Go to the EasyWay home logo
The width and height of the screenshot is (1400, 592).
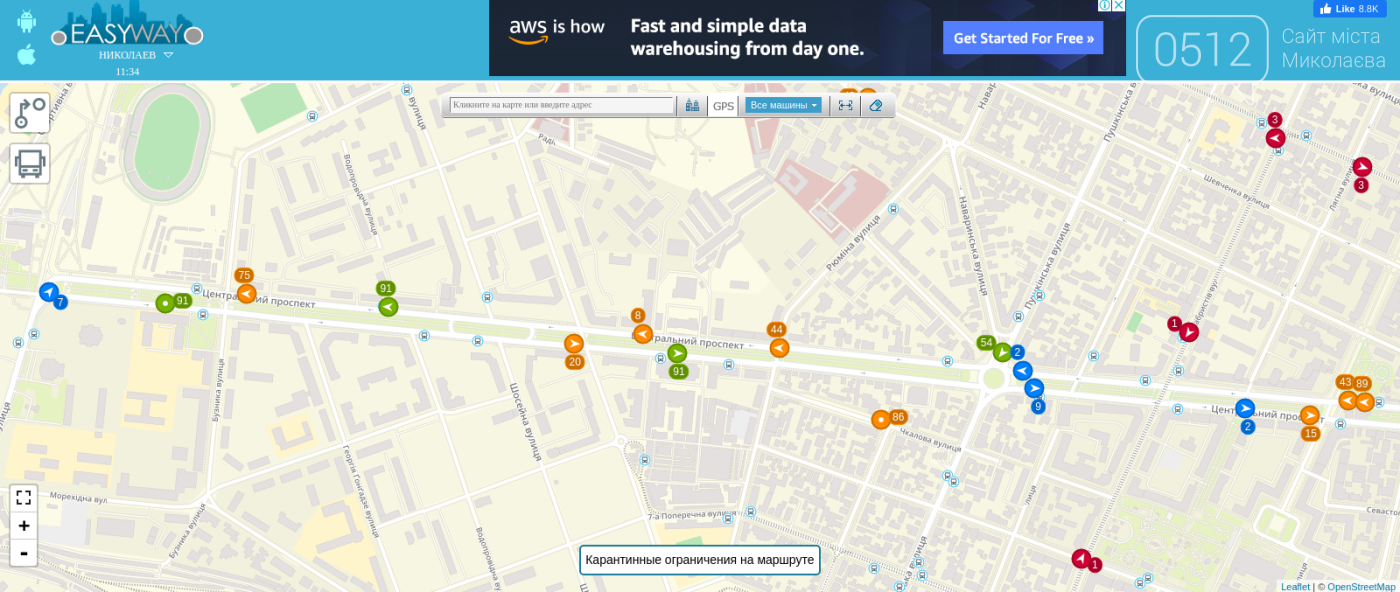pyautogui.click(x=127, y=25)
